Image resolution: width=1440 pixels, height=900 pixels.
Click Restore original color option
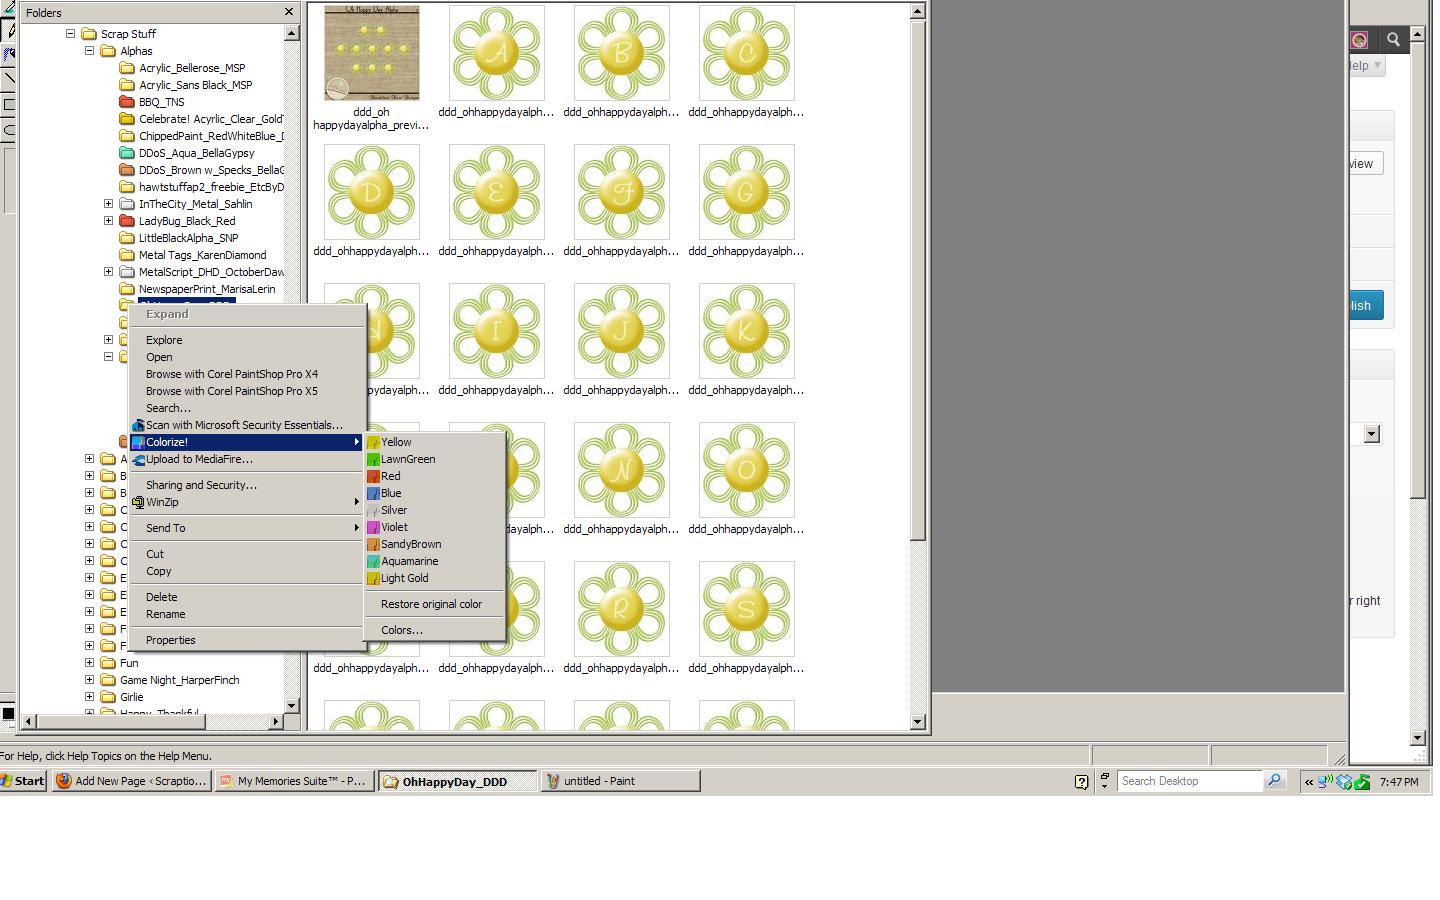click(431, 604)
